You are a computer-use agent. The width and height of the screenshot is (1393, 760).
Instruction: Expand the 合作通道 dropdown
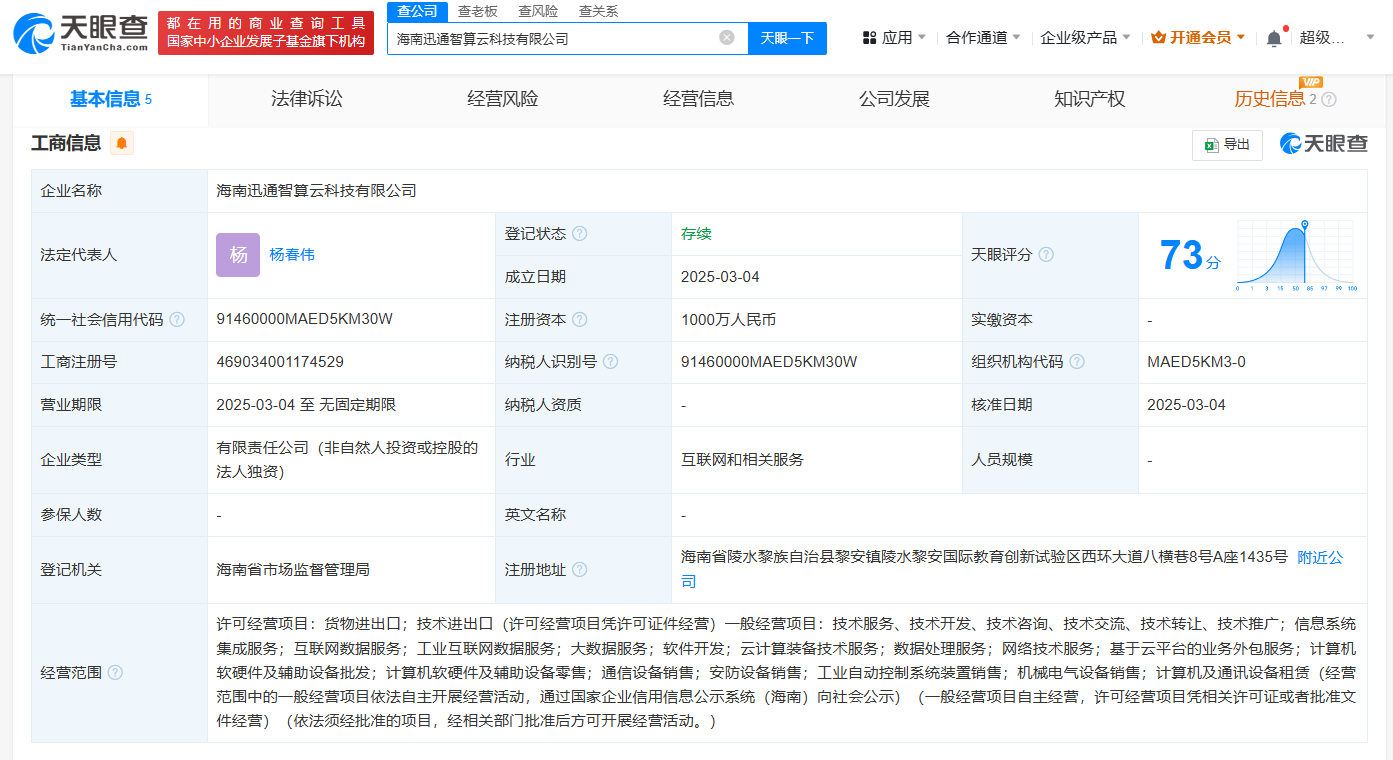(983, 38)
